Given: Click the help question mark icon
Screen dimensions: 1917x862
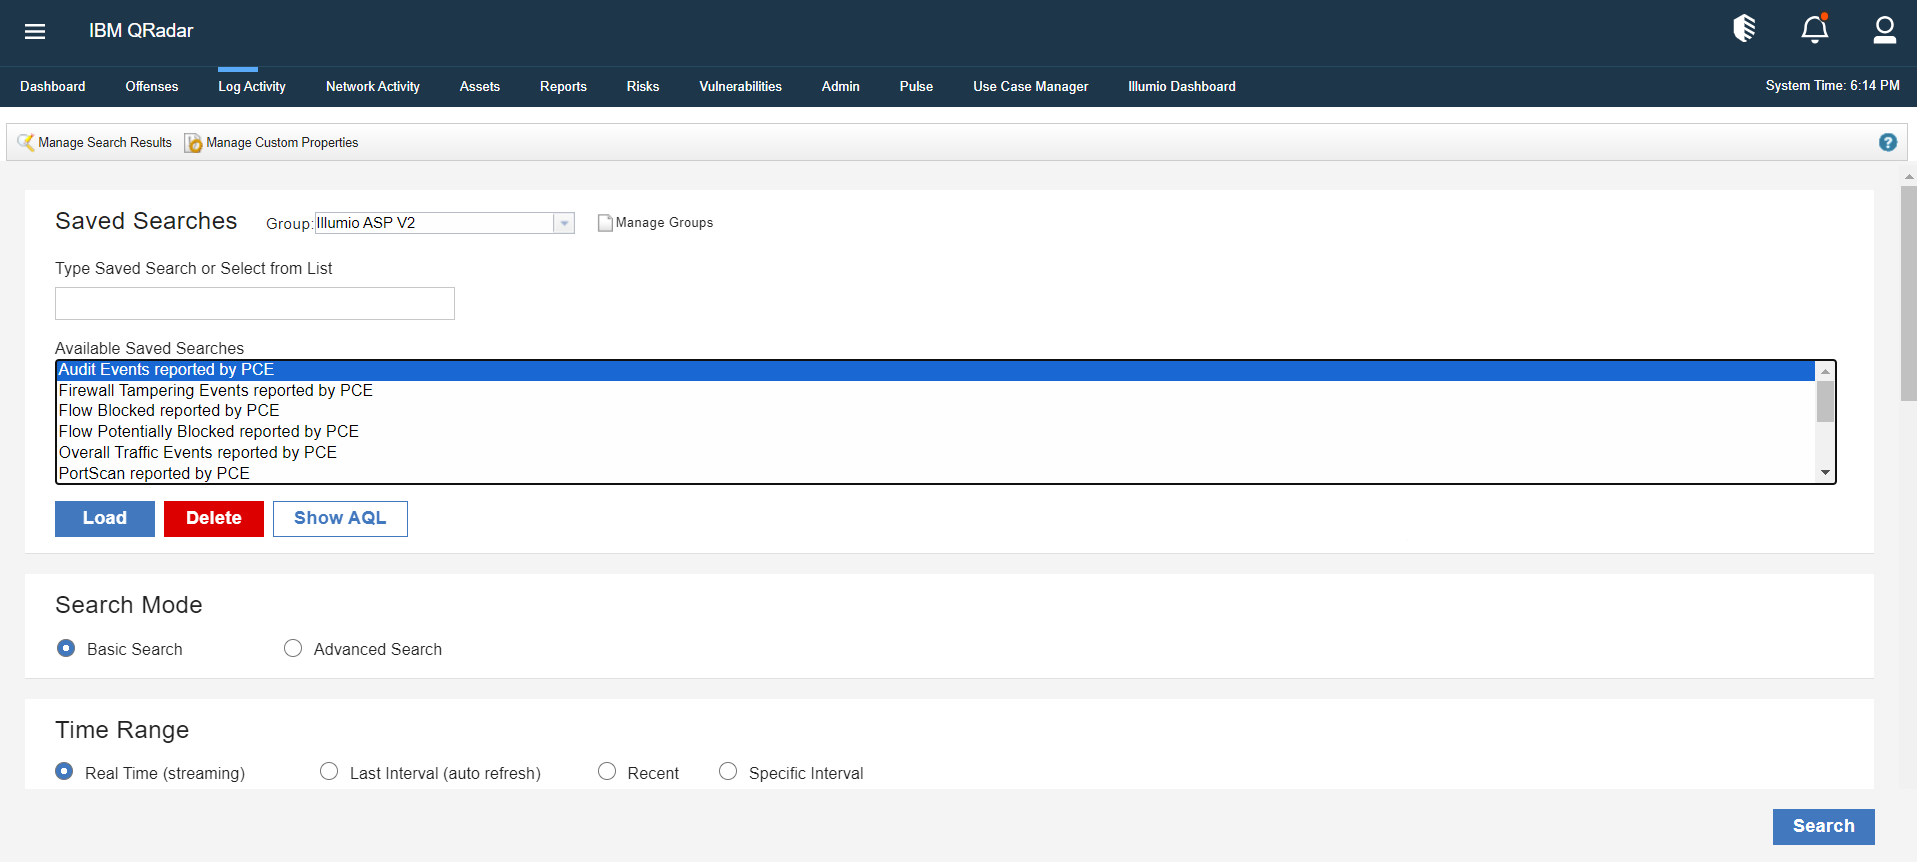Looking at the screenshot, I should [1888, 142].
